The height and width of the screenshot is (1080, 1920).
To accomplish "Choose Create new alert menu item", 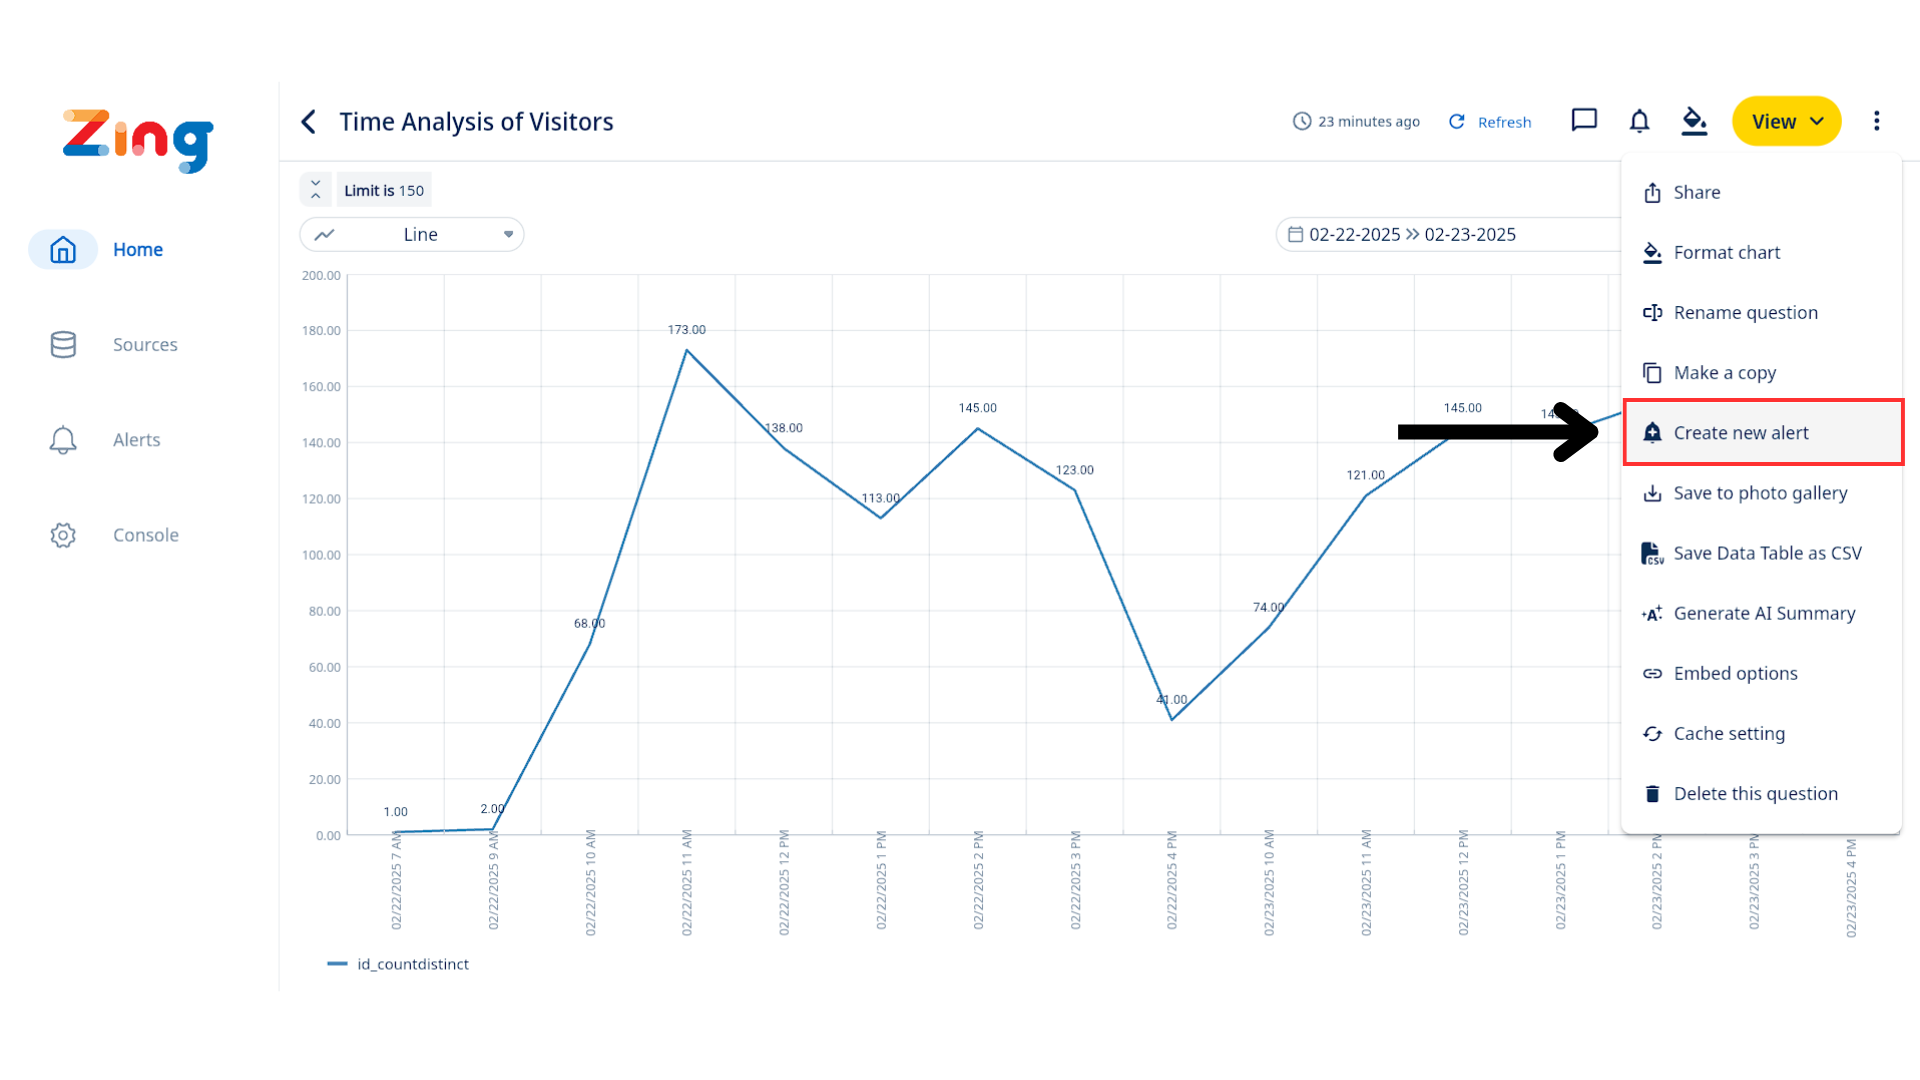I will (1741, 433).
